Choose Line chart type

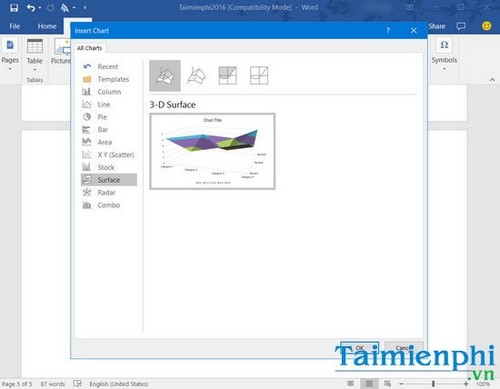(109, 104)
